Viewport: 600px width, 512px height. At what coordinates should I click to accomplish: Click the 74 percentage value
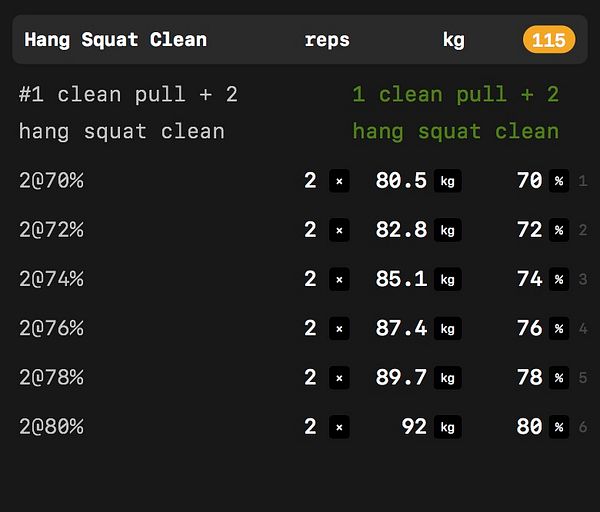529,279
